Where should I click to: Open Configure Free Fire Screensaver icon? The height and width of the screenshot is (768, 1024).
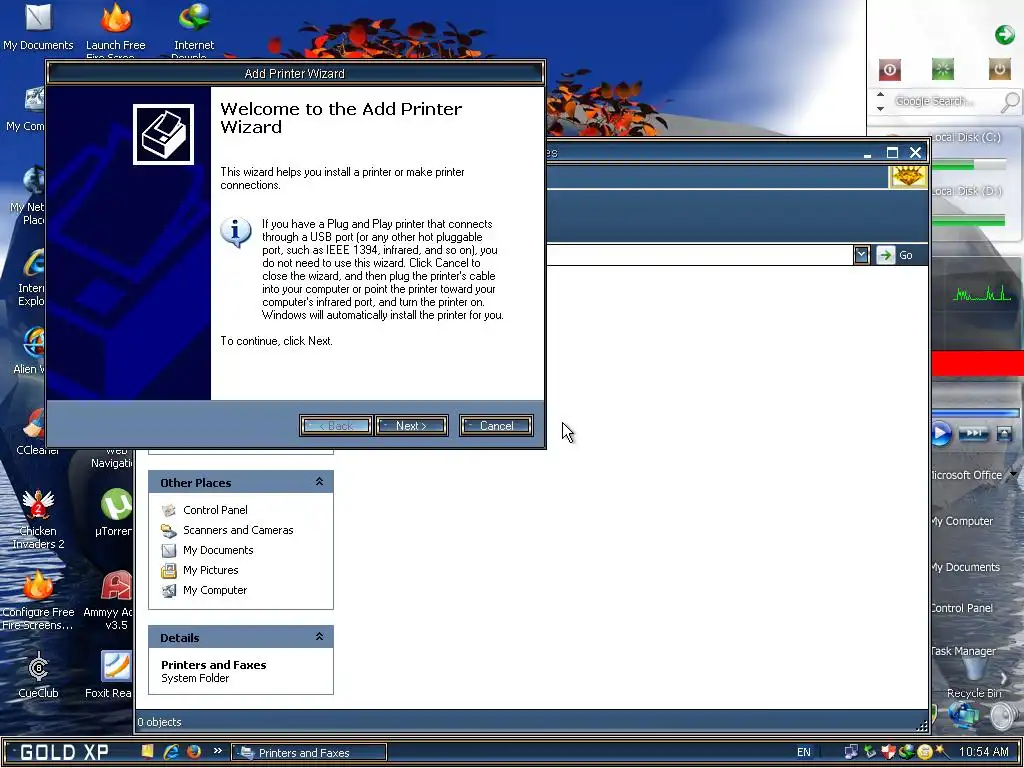pos(38,601)
